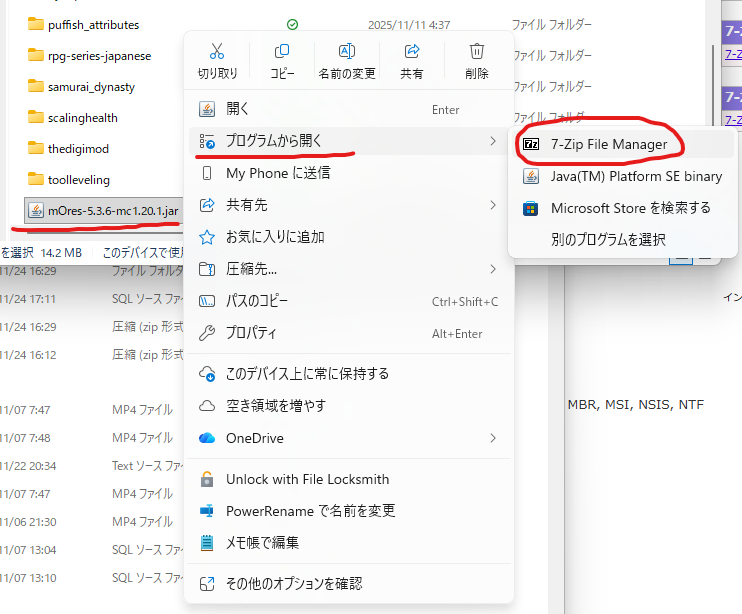This screenshot has height=614, width=742.
Task: Expand the 共有先 submenu
Action: (493, 205)
